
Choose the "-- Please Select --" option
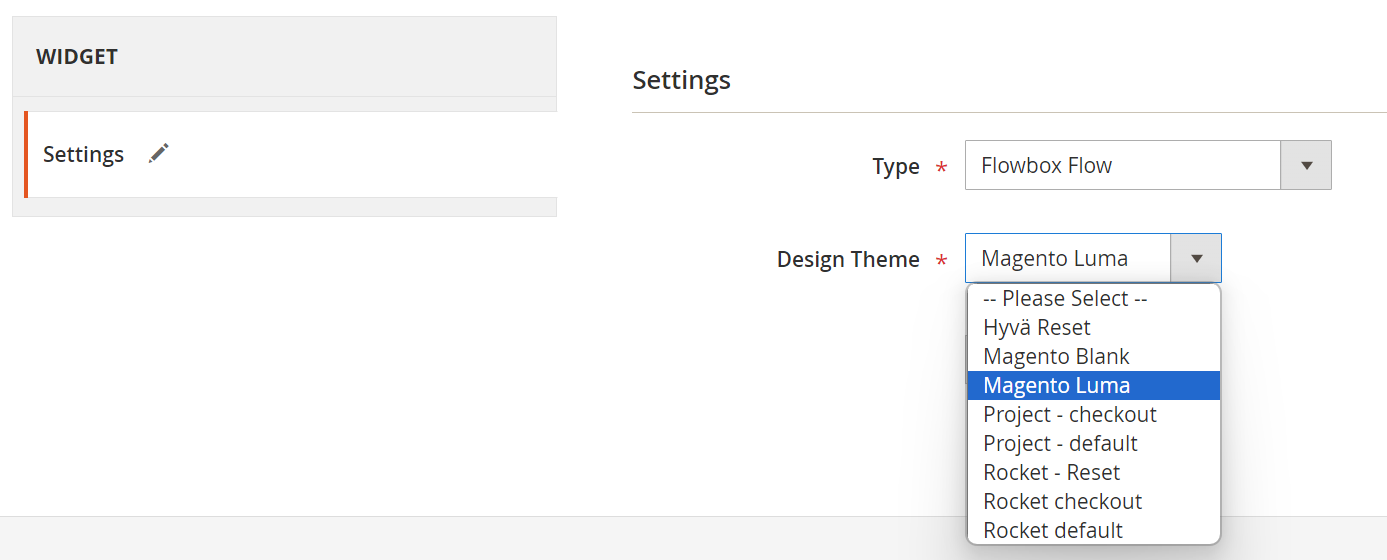coord(1064,299)
